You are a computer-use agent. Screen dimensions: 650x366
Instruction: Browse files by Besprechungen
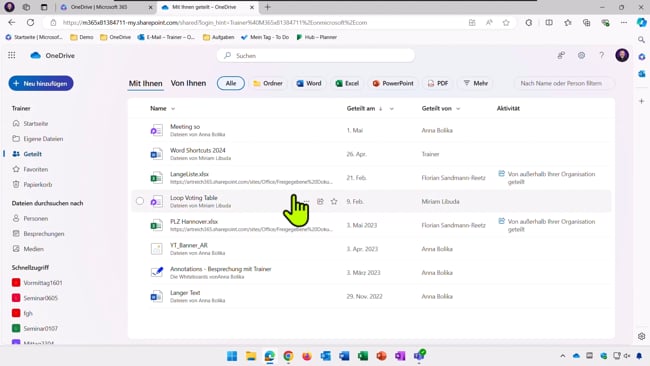point(44,234)
